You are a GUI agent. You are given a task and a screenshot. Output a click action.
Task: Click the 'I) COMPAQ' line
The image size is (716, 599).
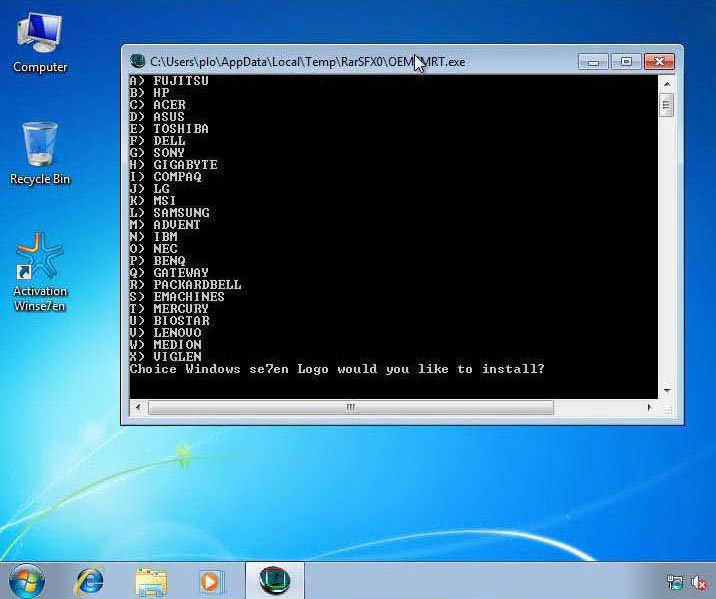pyautogui.click(x=165, y=177)
